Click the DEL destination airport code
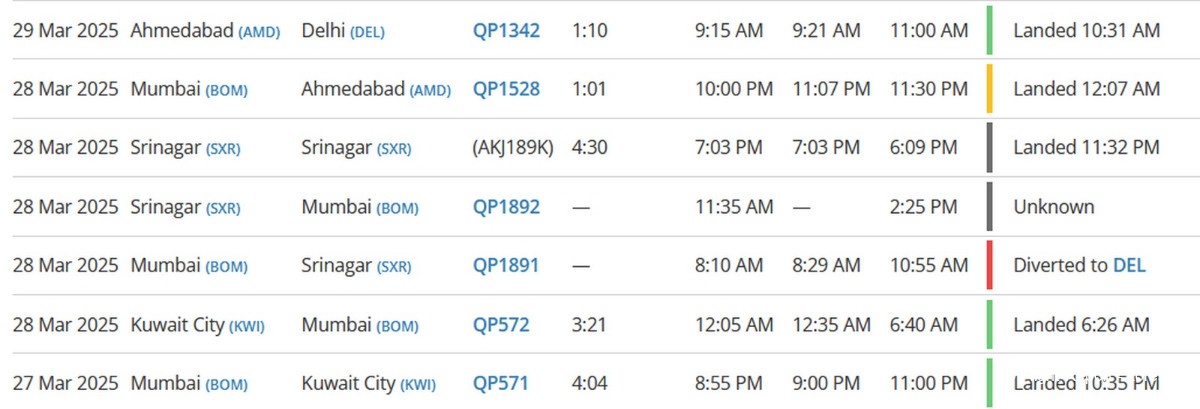Screen dimensions: 1200x409 (x=367, y=32)
